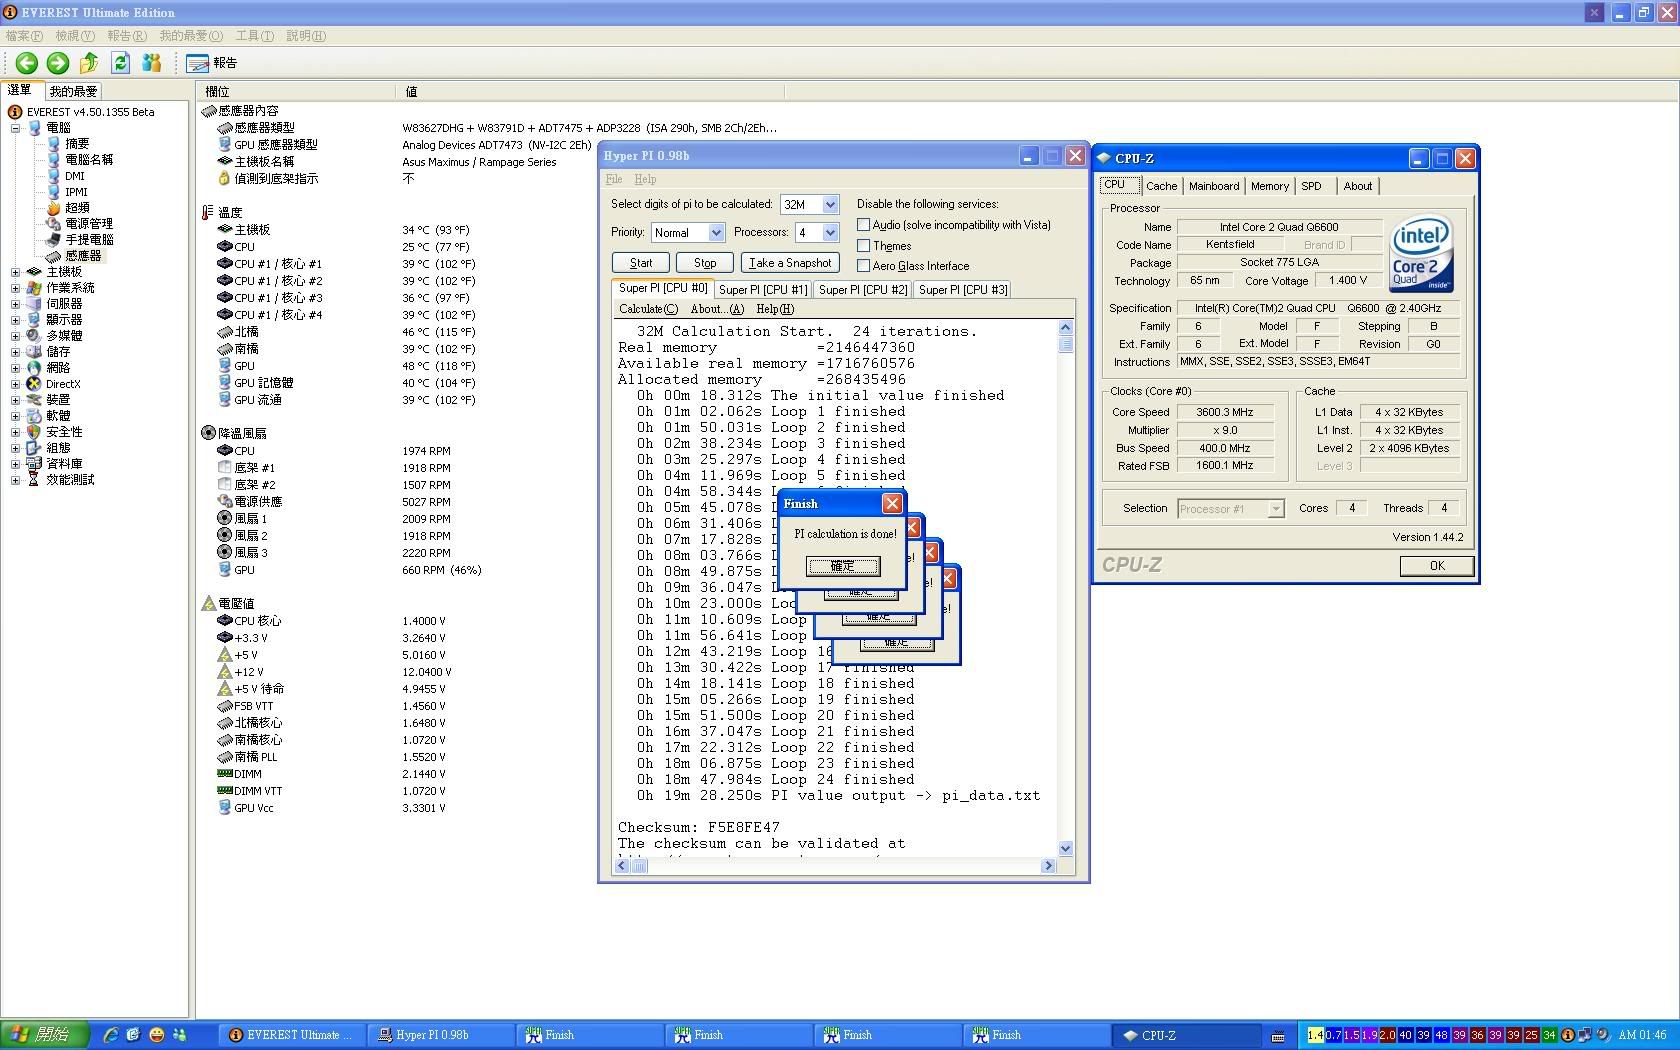This screenshot has width=1680, height=1050.
Task: Collapse the 電腦 computer tree node
Action: tap(15, 128)
